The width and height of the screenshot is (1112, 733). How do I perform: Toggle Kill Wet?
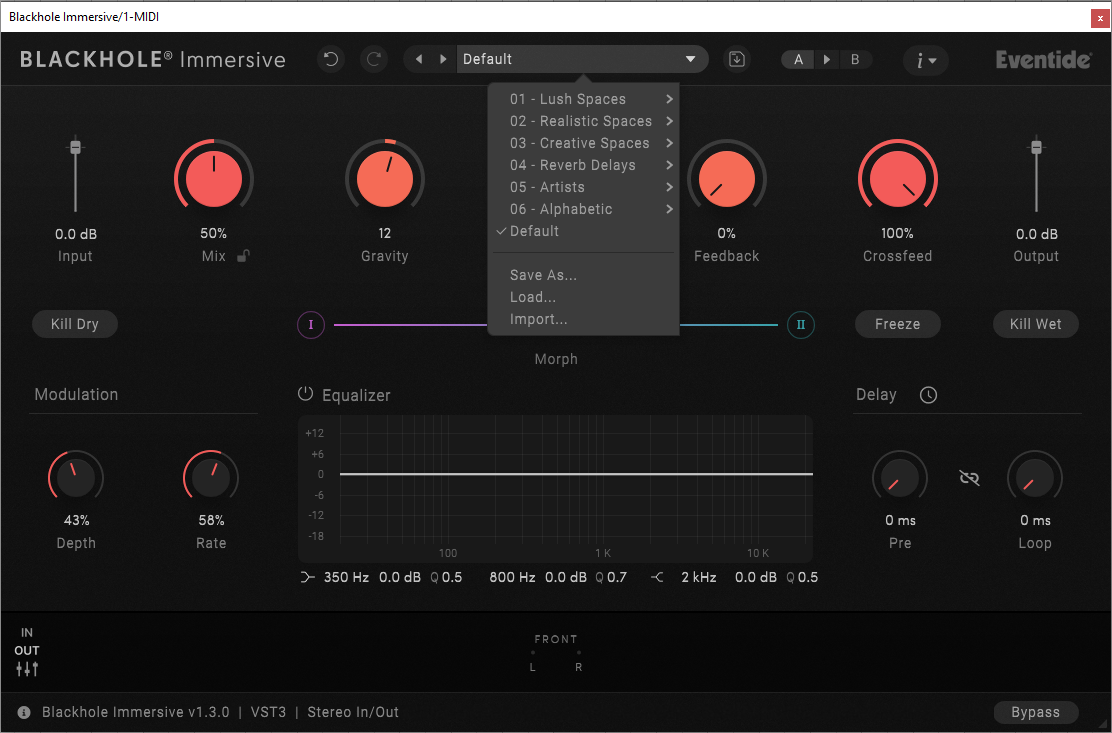pos(1035,324)
